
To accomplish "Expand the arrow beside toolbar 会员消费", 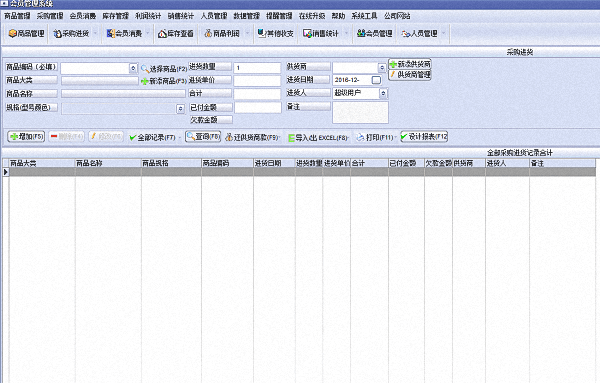I will click(x=148, y=34).
